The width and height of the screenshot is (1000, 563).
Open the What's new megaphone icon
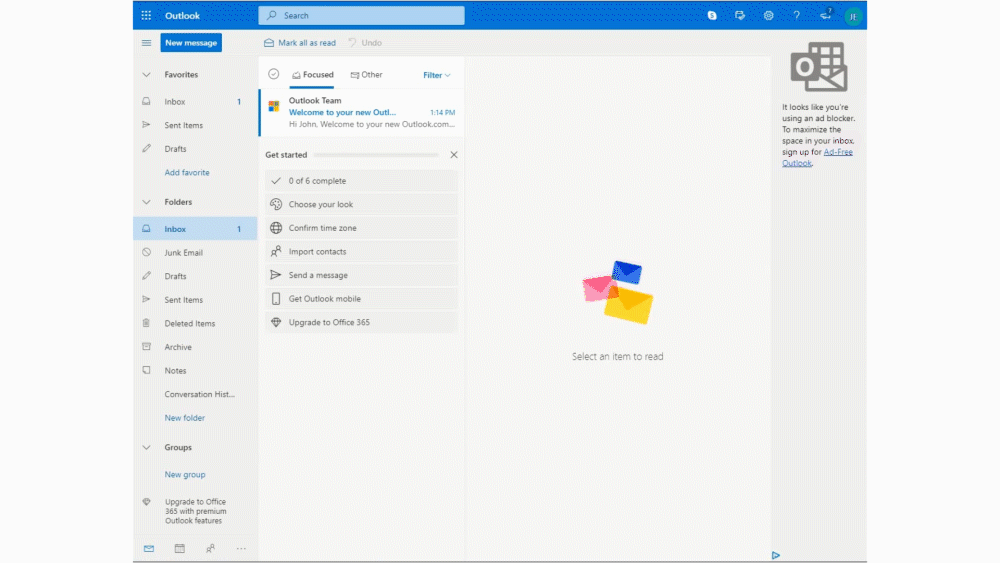(x=825, y=15)
